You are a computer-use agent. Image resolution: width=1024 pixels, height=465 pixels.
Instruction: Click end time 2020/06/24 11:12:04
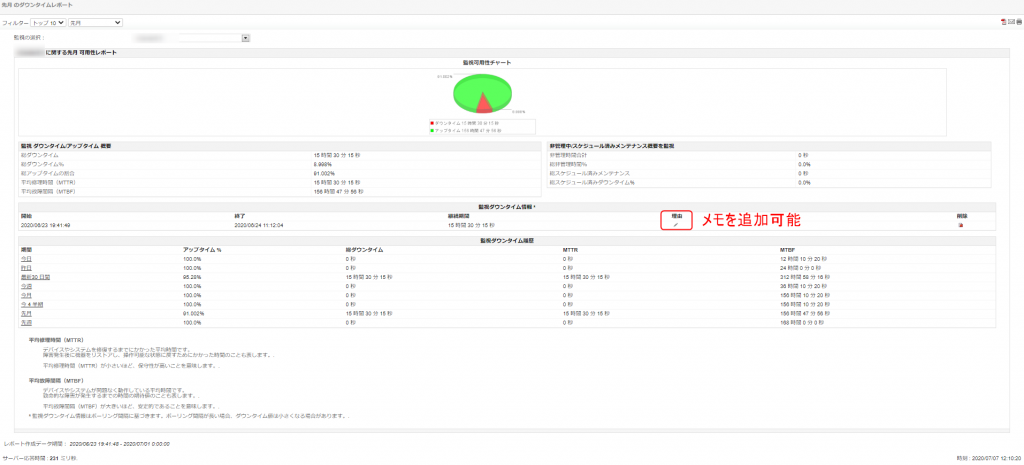(259, 225)
